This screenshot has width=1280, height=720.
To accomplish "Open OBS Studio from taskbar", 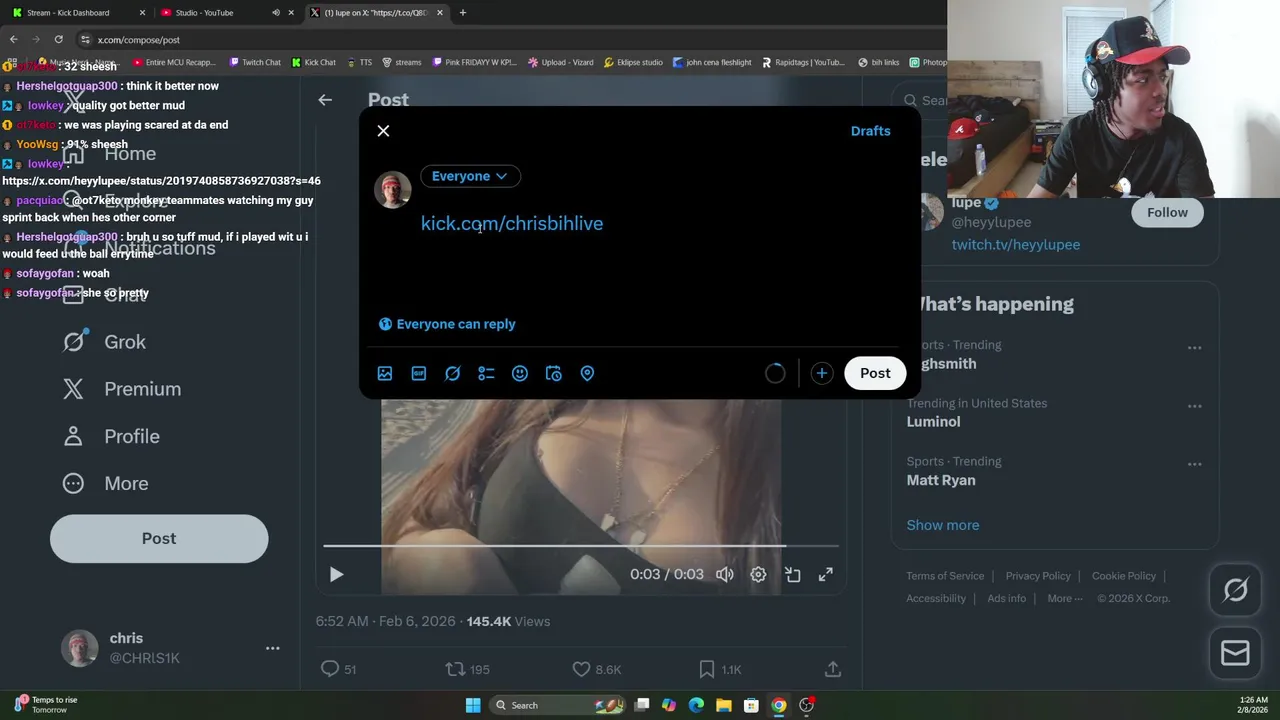I will pos(806,705).
